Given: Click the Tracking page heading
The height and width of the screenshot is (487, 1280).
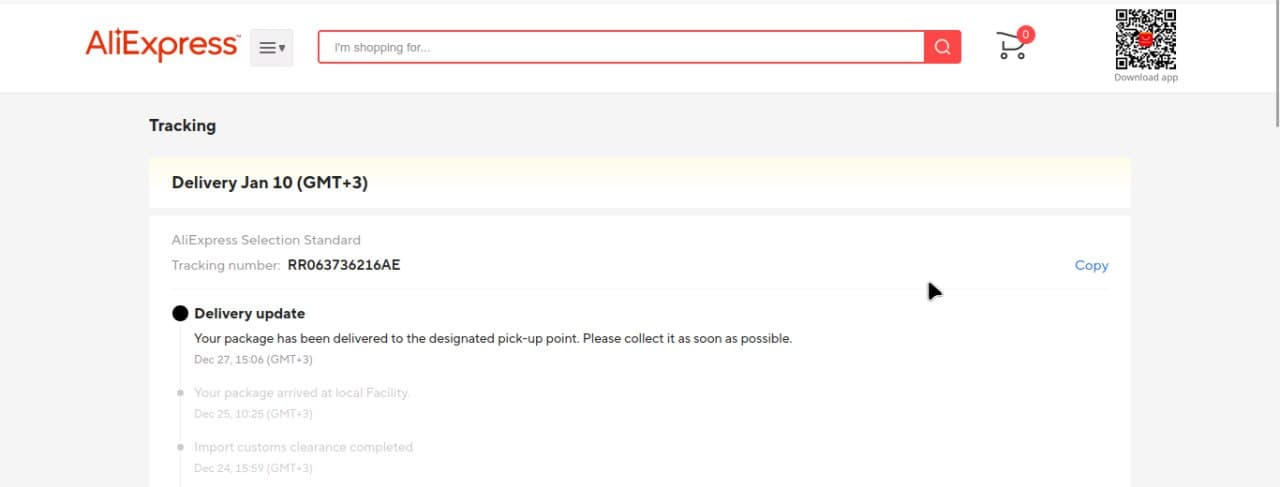Looking at the screenshot, I should click(x=182, y=125).
